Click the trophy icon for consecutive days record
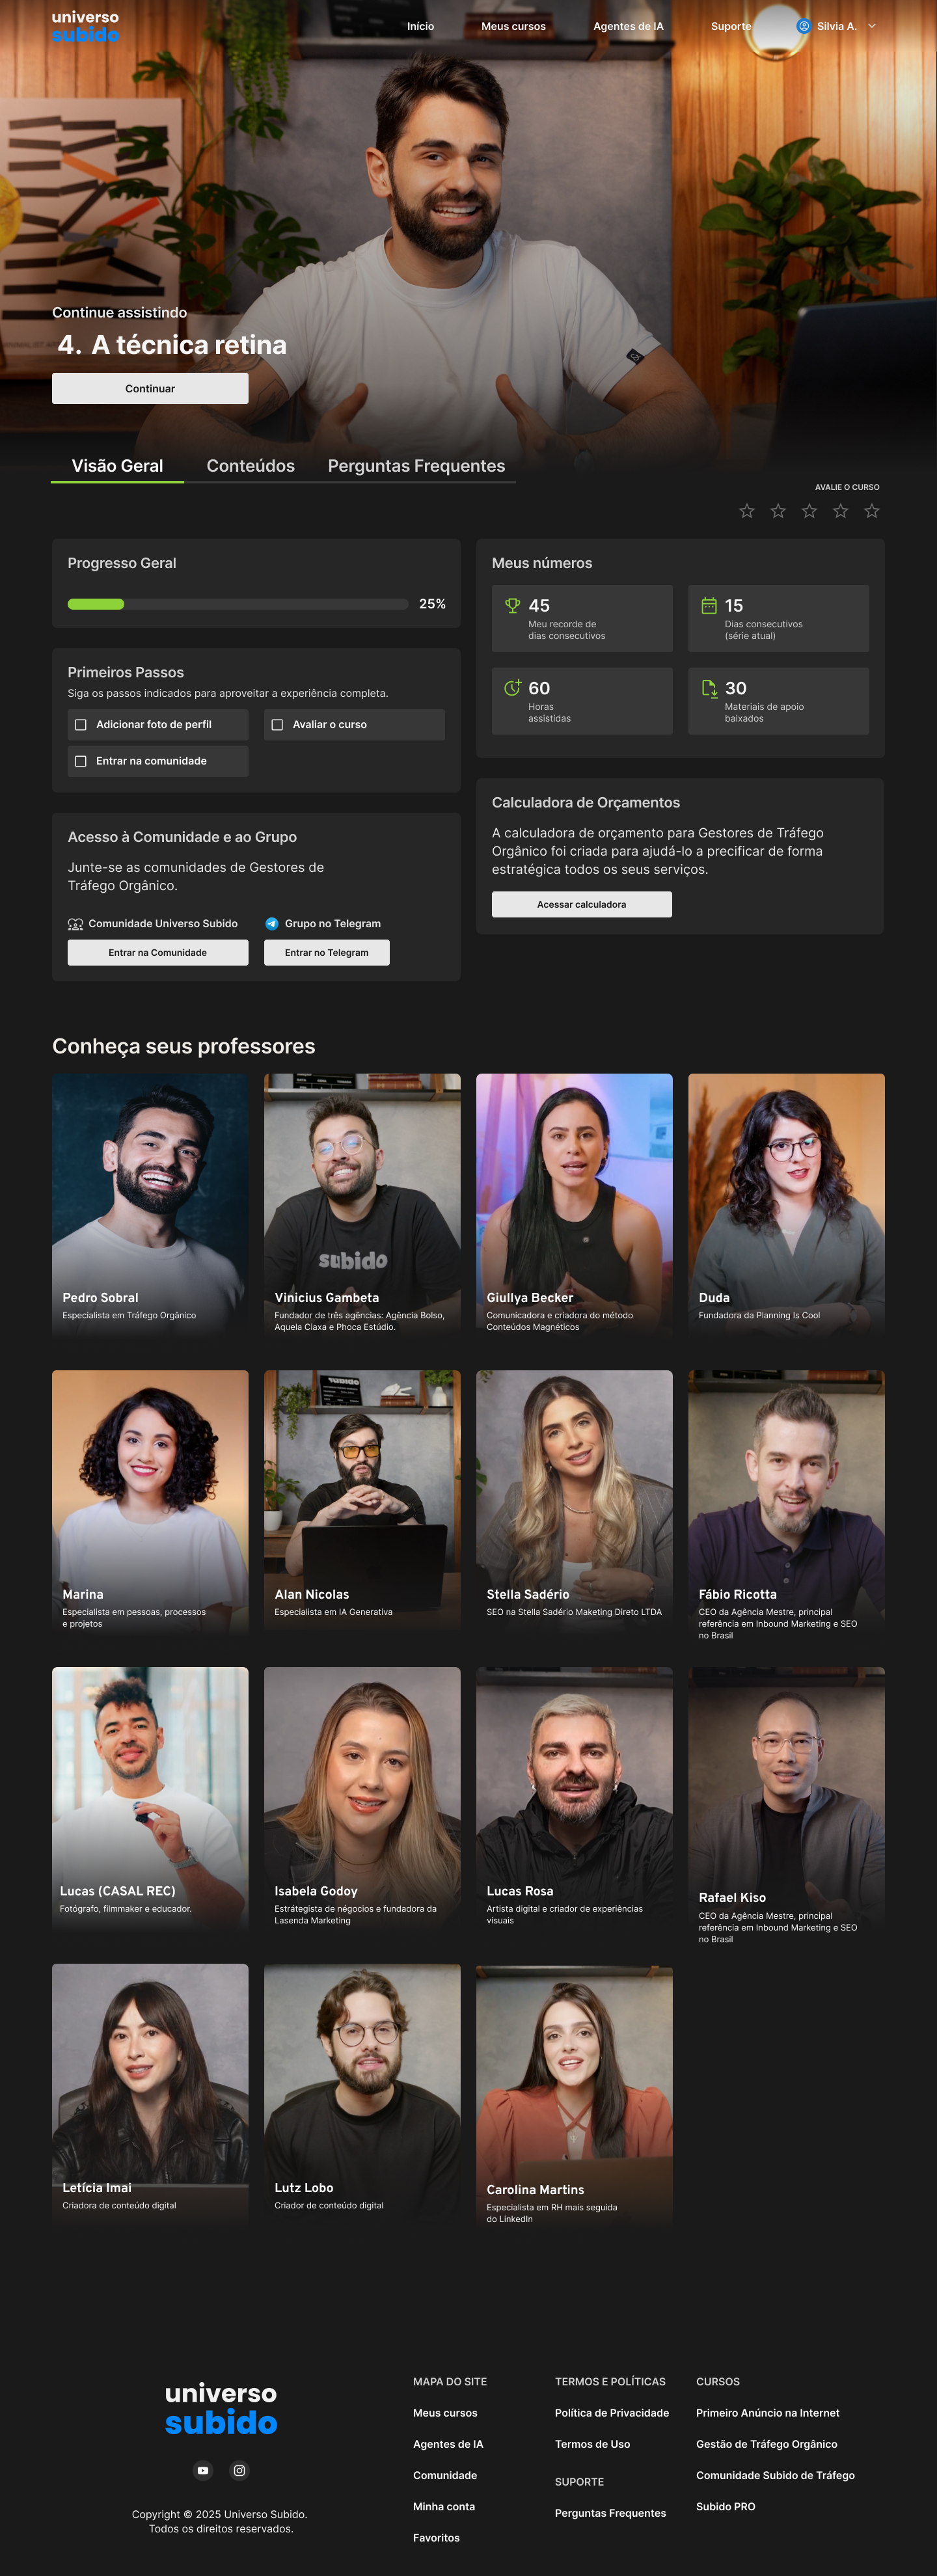 pyautogui.click(x=512, y=605)
